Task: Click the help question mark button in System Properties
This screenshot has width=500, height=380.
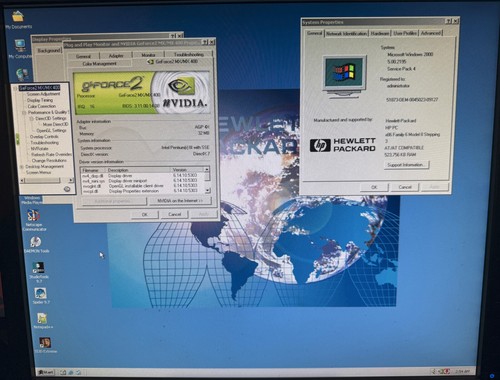Action: pos(449,21)
